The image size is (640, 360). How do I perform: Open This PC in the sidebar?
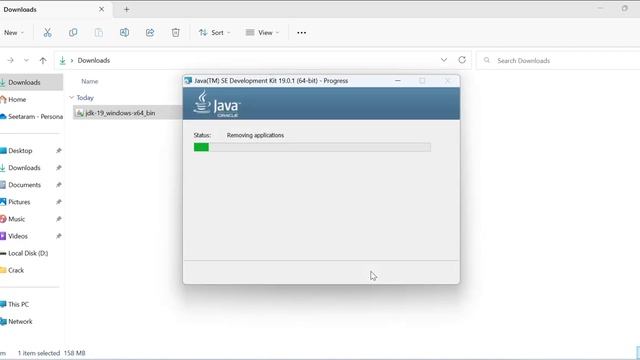18,304
